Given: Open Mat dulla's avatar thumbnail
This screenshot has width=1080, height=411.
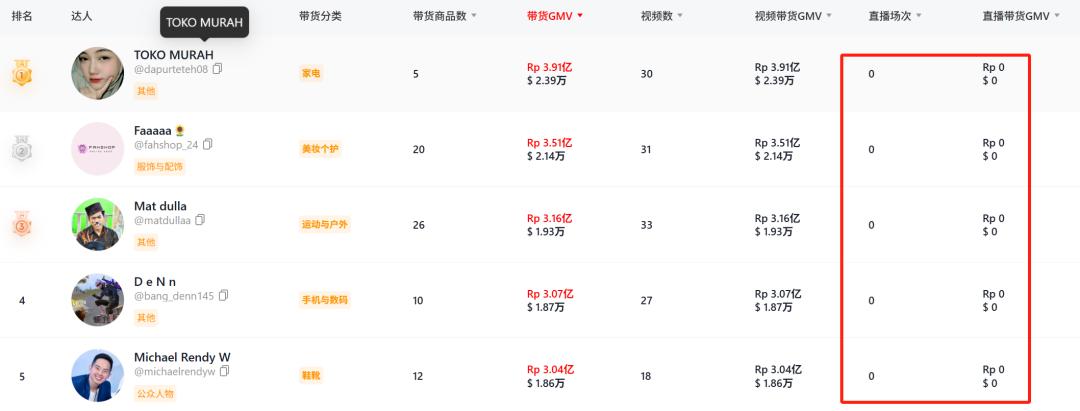Looking at the screenshot, I should (x=98, y=224).
